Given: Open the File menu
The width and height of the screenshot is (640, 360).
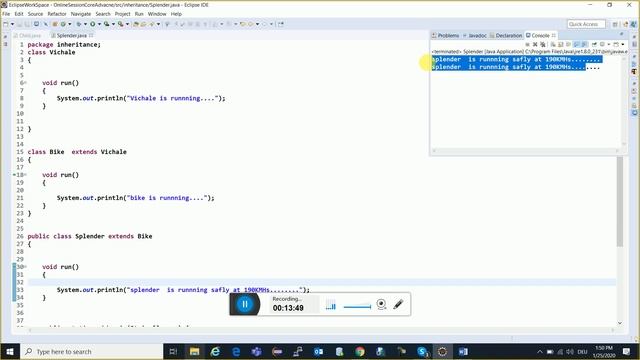Looking at the screenshot, I should tap(6, 14).
